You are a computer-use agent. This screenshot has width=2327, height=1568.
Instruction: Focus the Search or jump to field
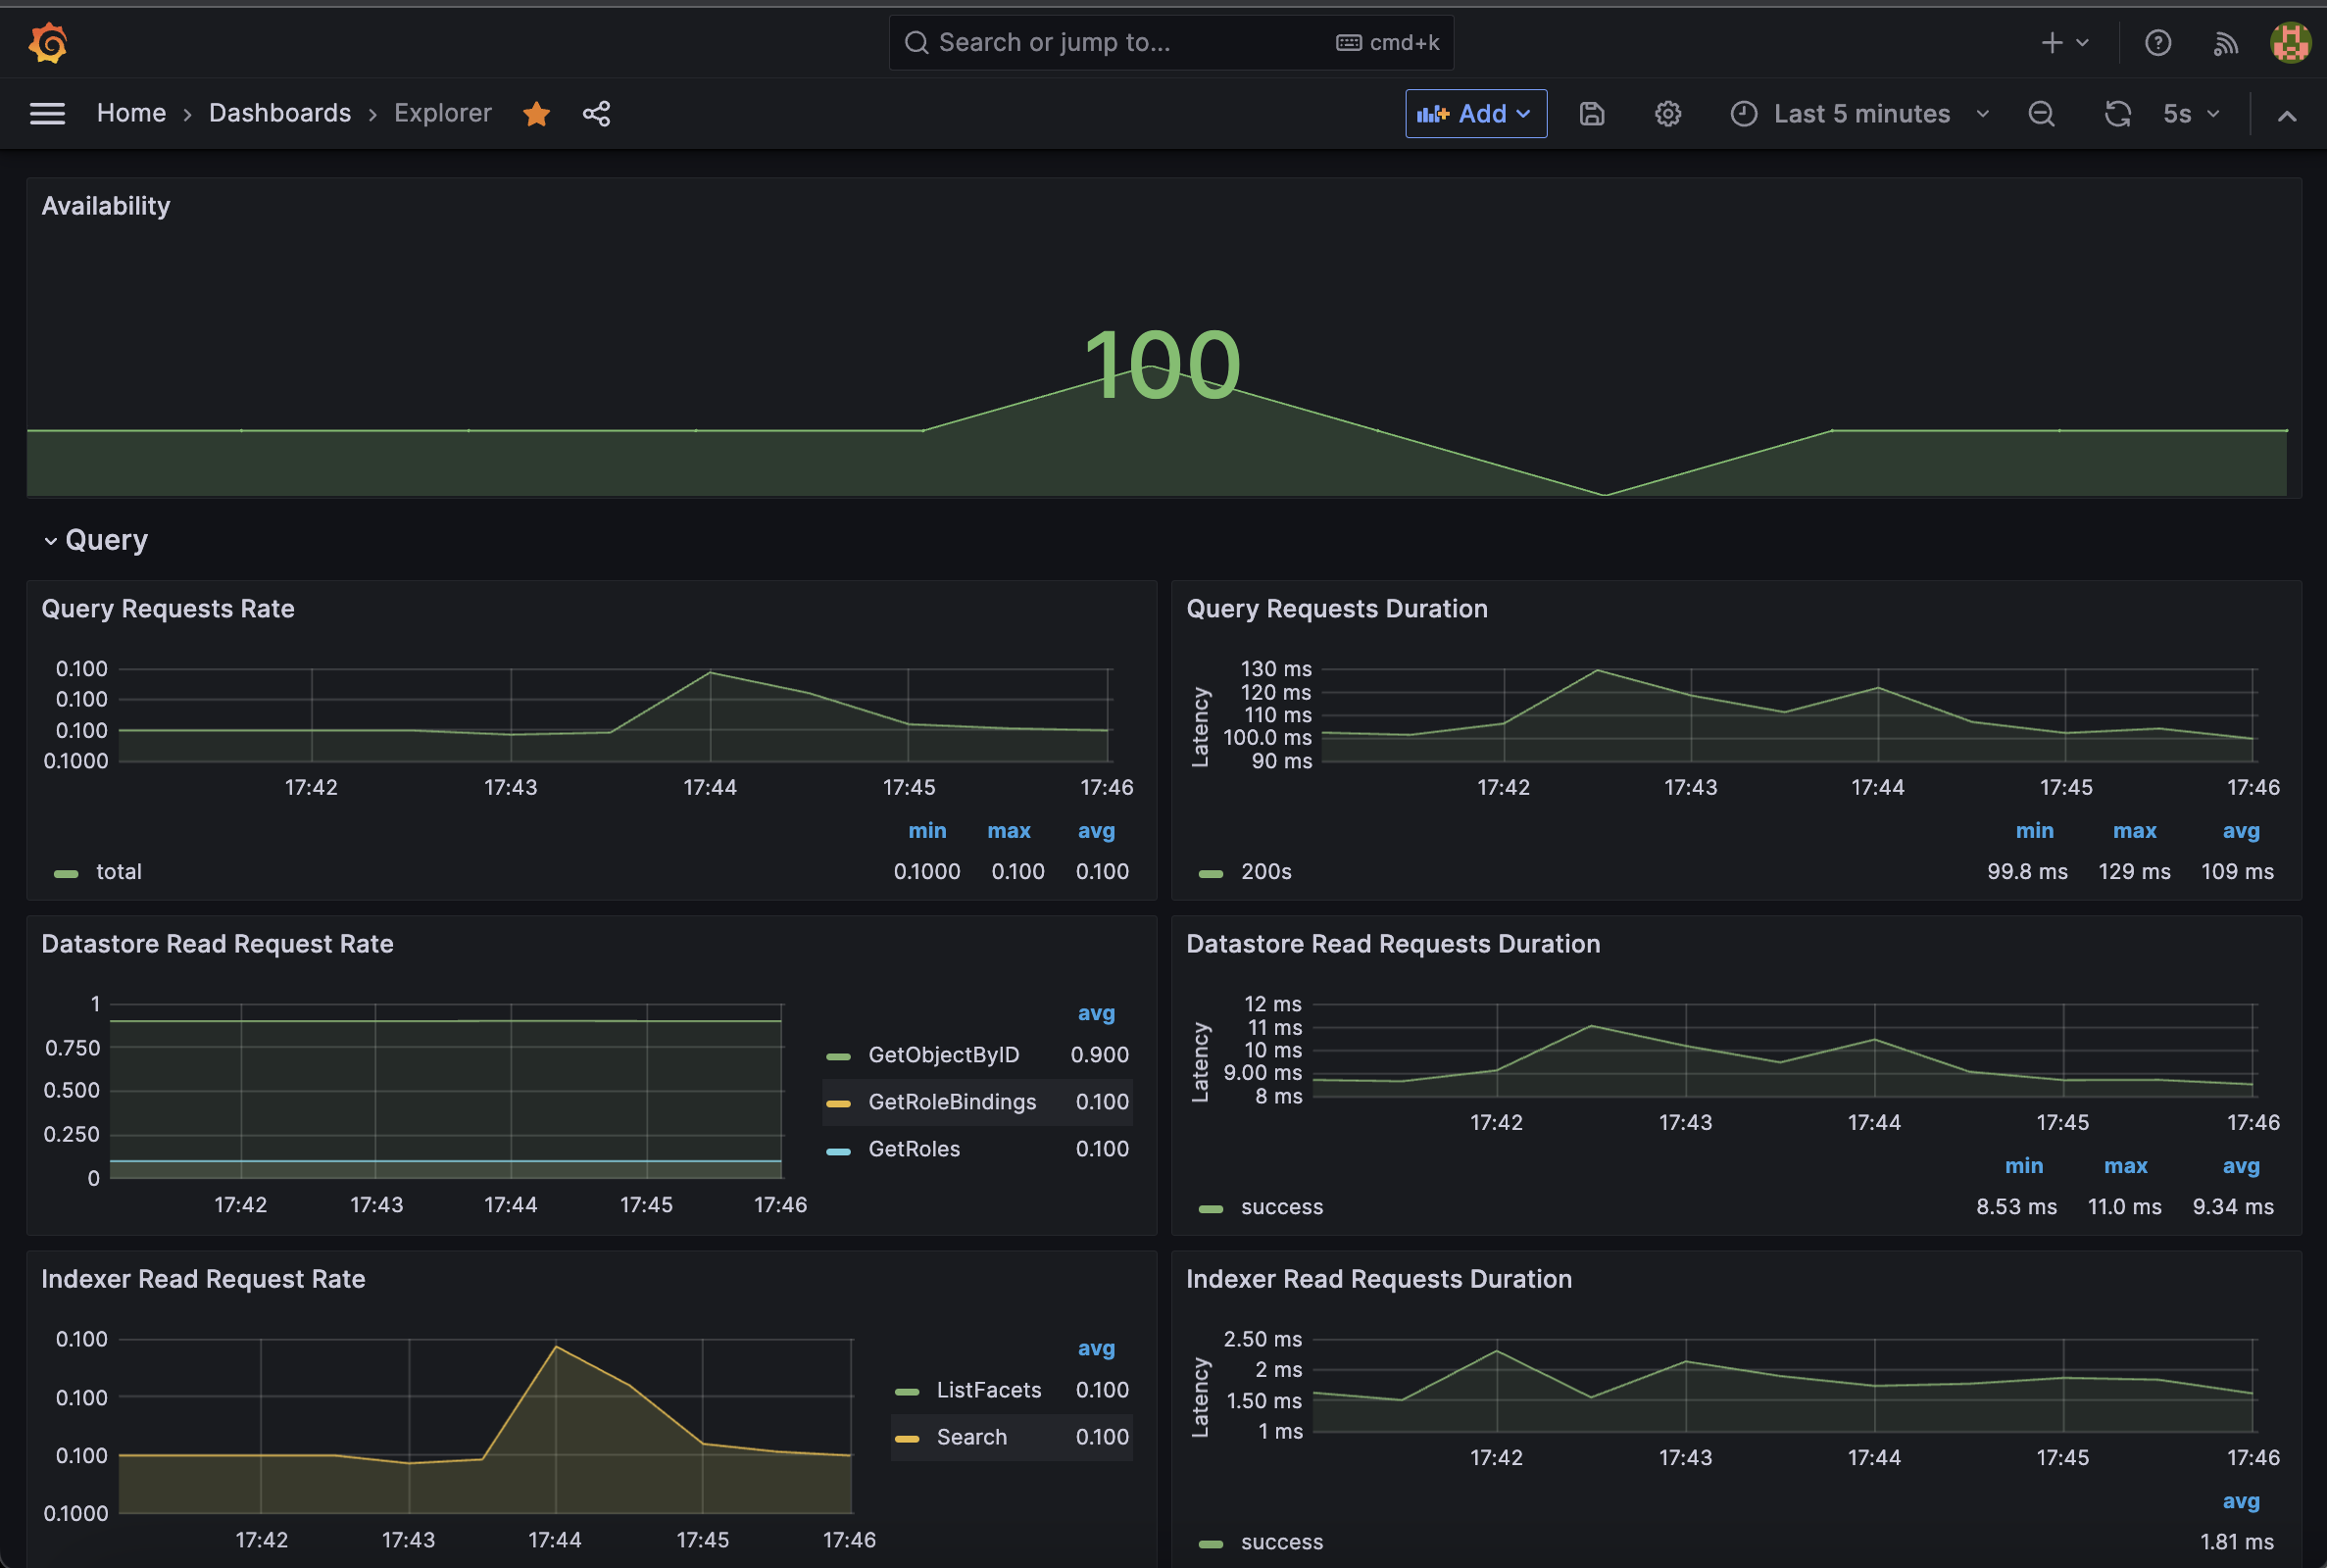click(1171, 43)
